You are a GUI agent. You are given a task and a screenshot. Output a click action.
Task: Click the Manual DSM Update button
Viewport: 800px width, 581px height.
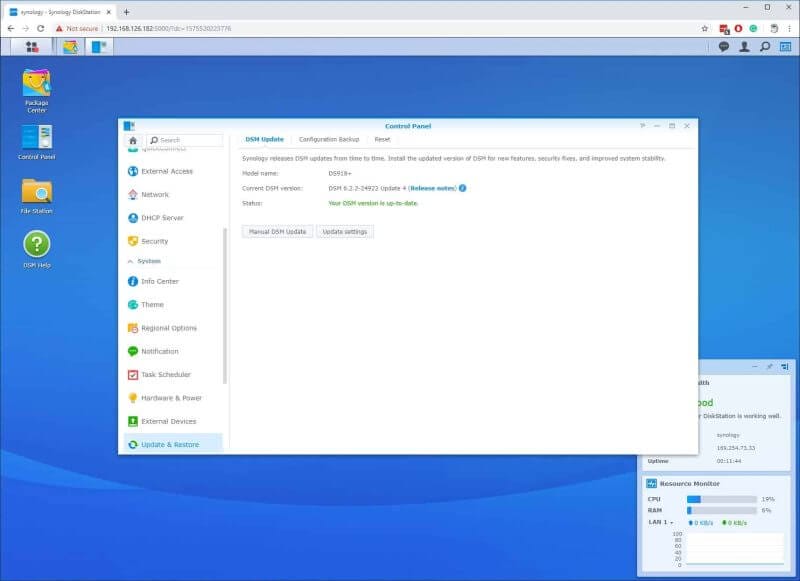[x=277, y=231]
